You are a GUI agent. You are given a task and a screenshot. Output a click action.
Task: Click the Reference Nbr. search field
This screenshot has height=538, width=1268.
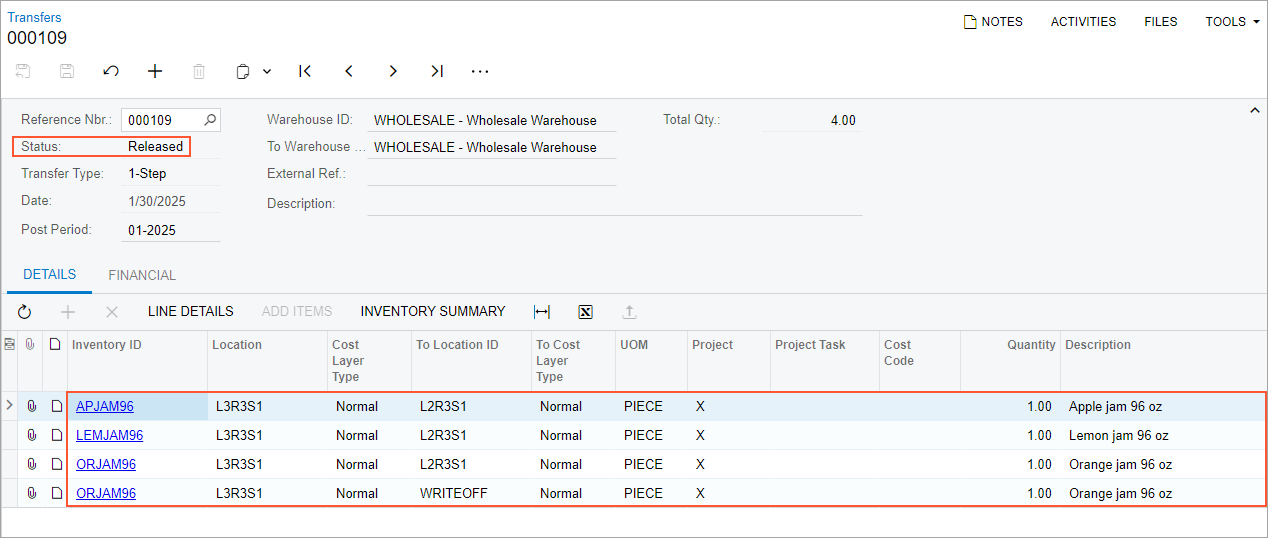click(162, 120)
